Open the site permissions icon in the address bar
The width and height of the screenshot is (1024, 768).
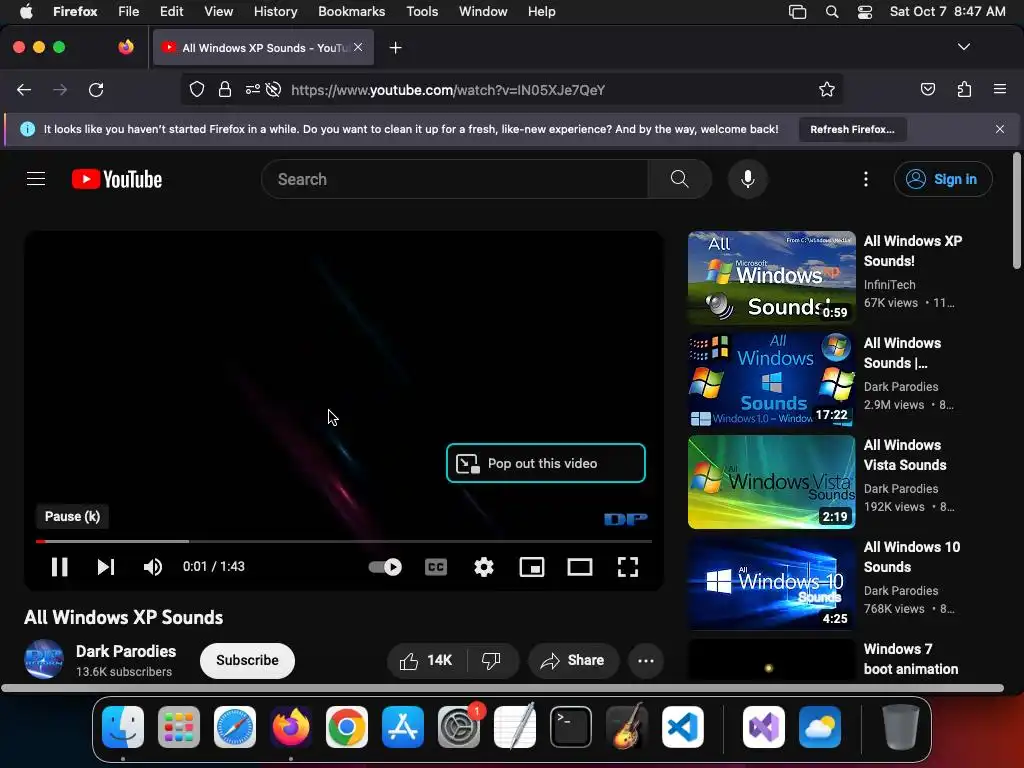point(253,89)
